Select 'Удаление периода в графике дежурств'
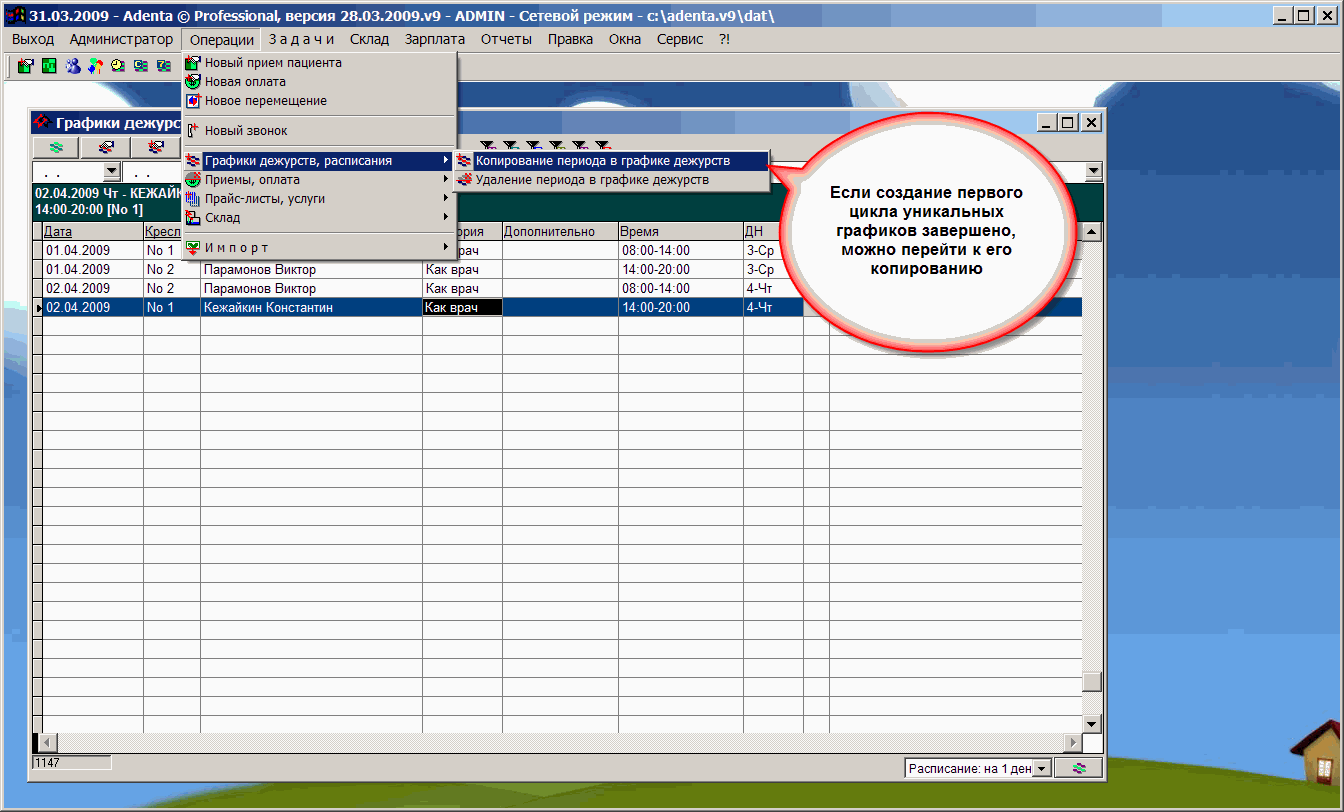 (x=592, y=180)
